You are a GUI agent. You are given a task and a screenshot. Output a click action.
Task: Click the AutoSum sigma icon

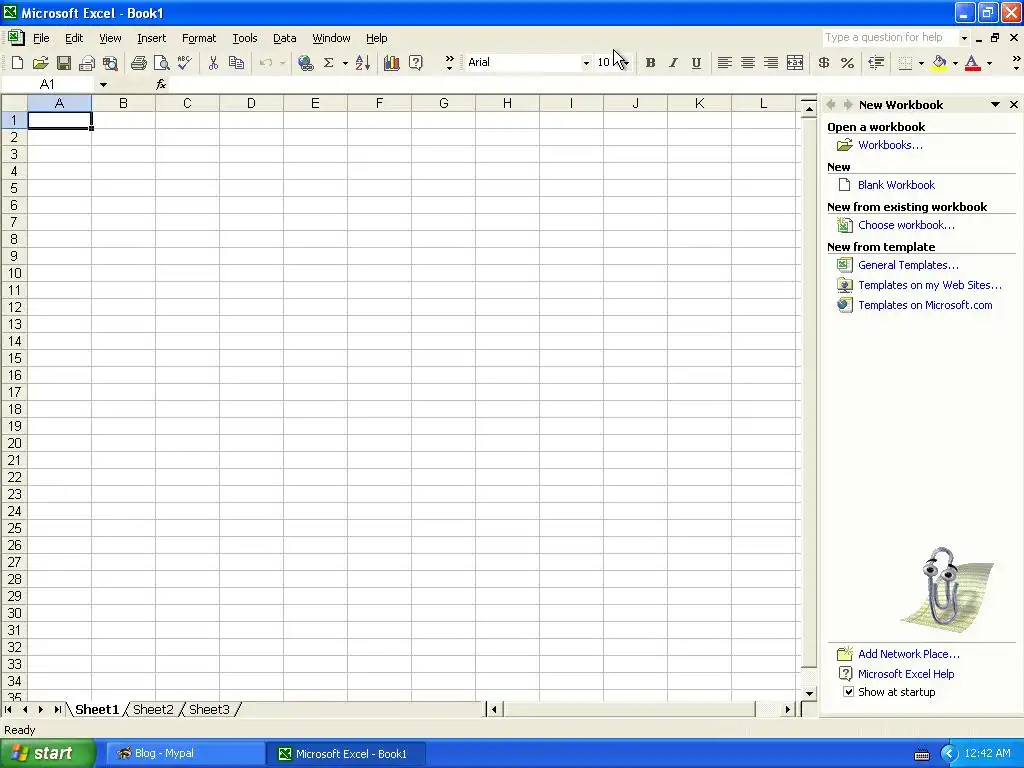tap(328, 63)
